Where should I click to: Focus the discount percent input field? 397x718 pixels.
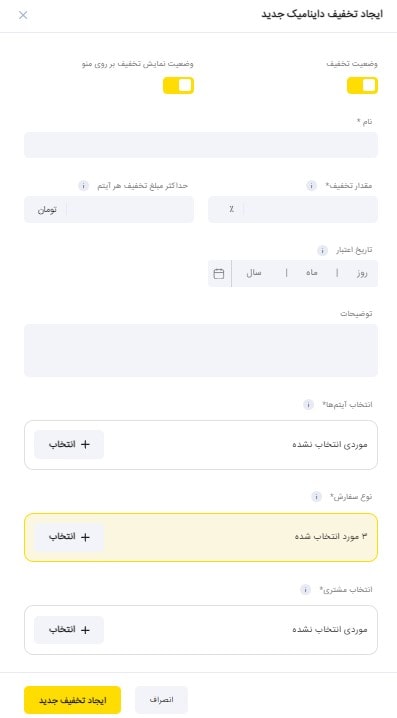[293, 209]
